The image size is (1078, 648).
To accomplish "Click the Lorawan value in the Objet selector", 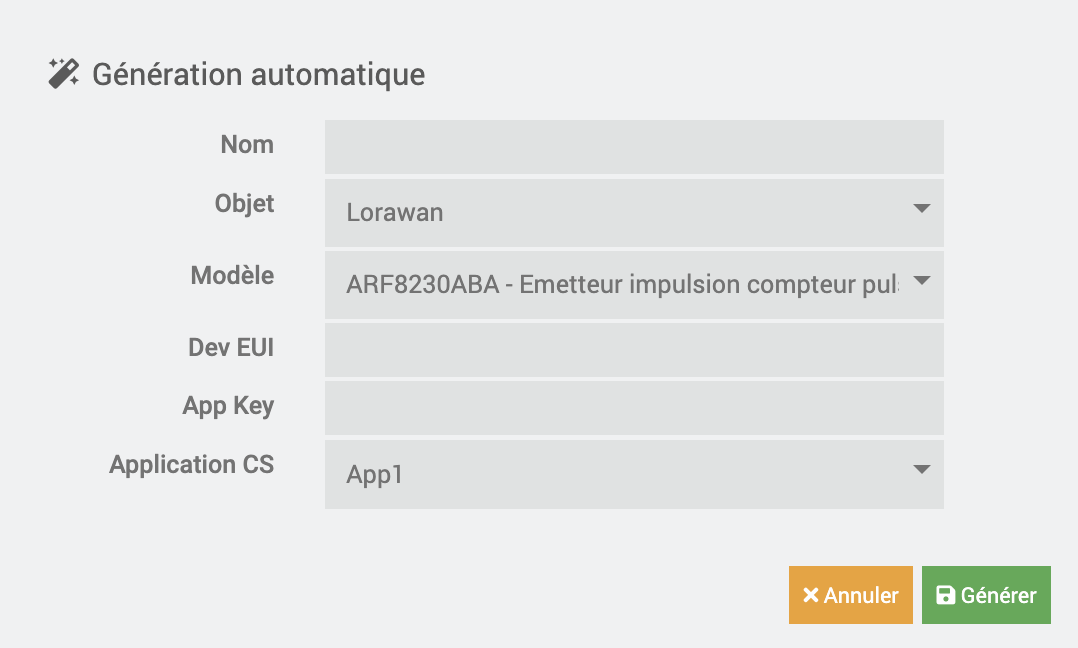I will (395, 212).
